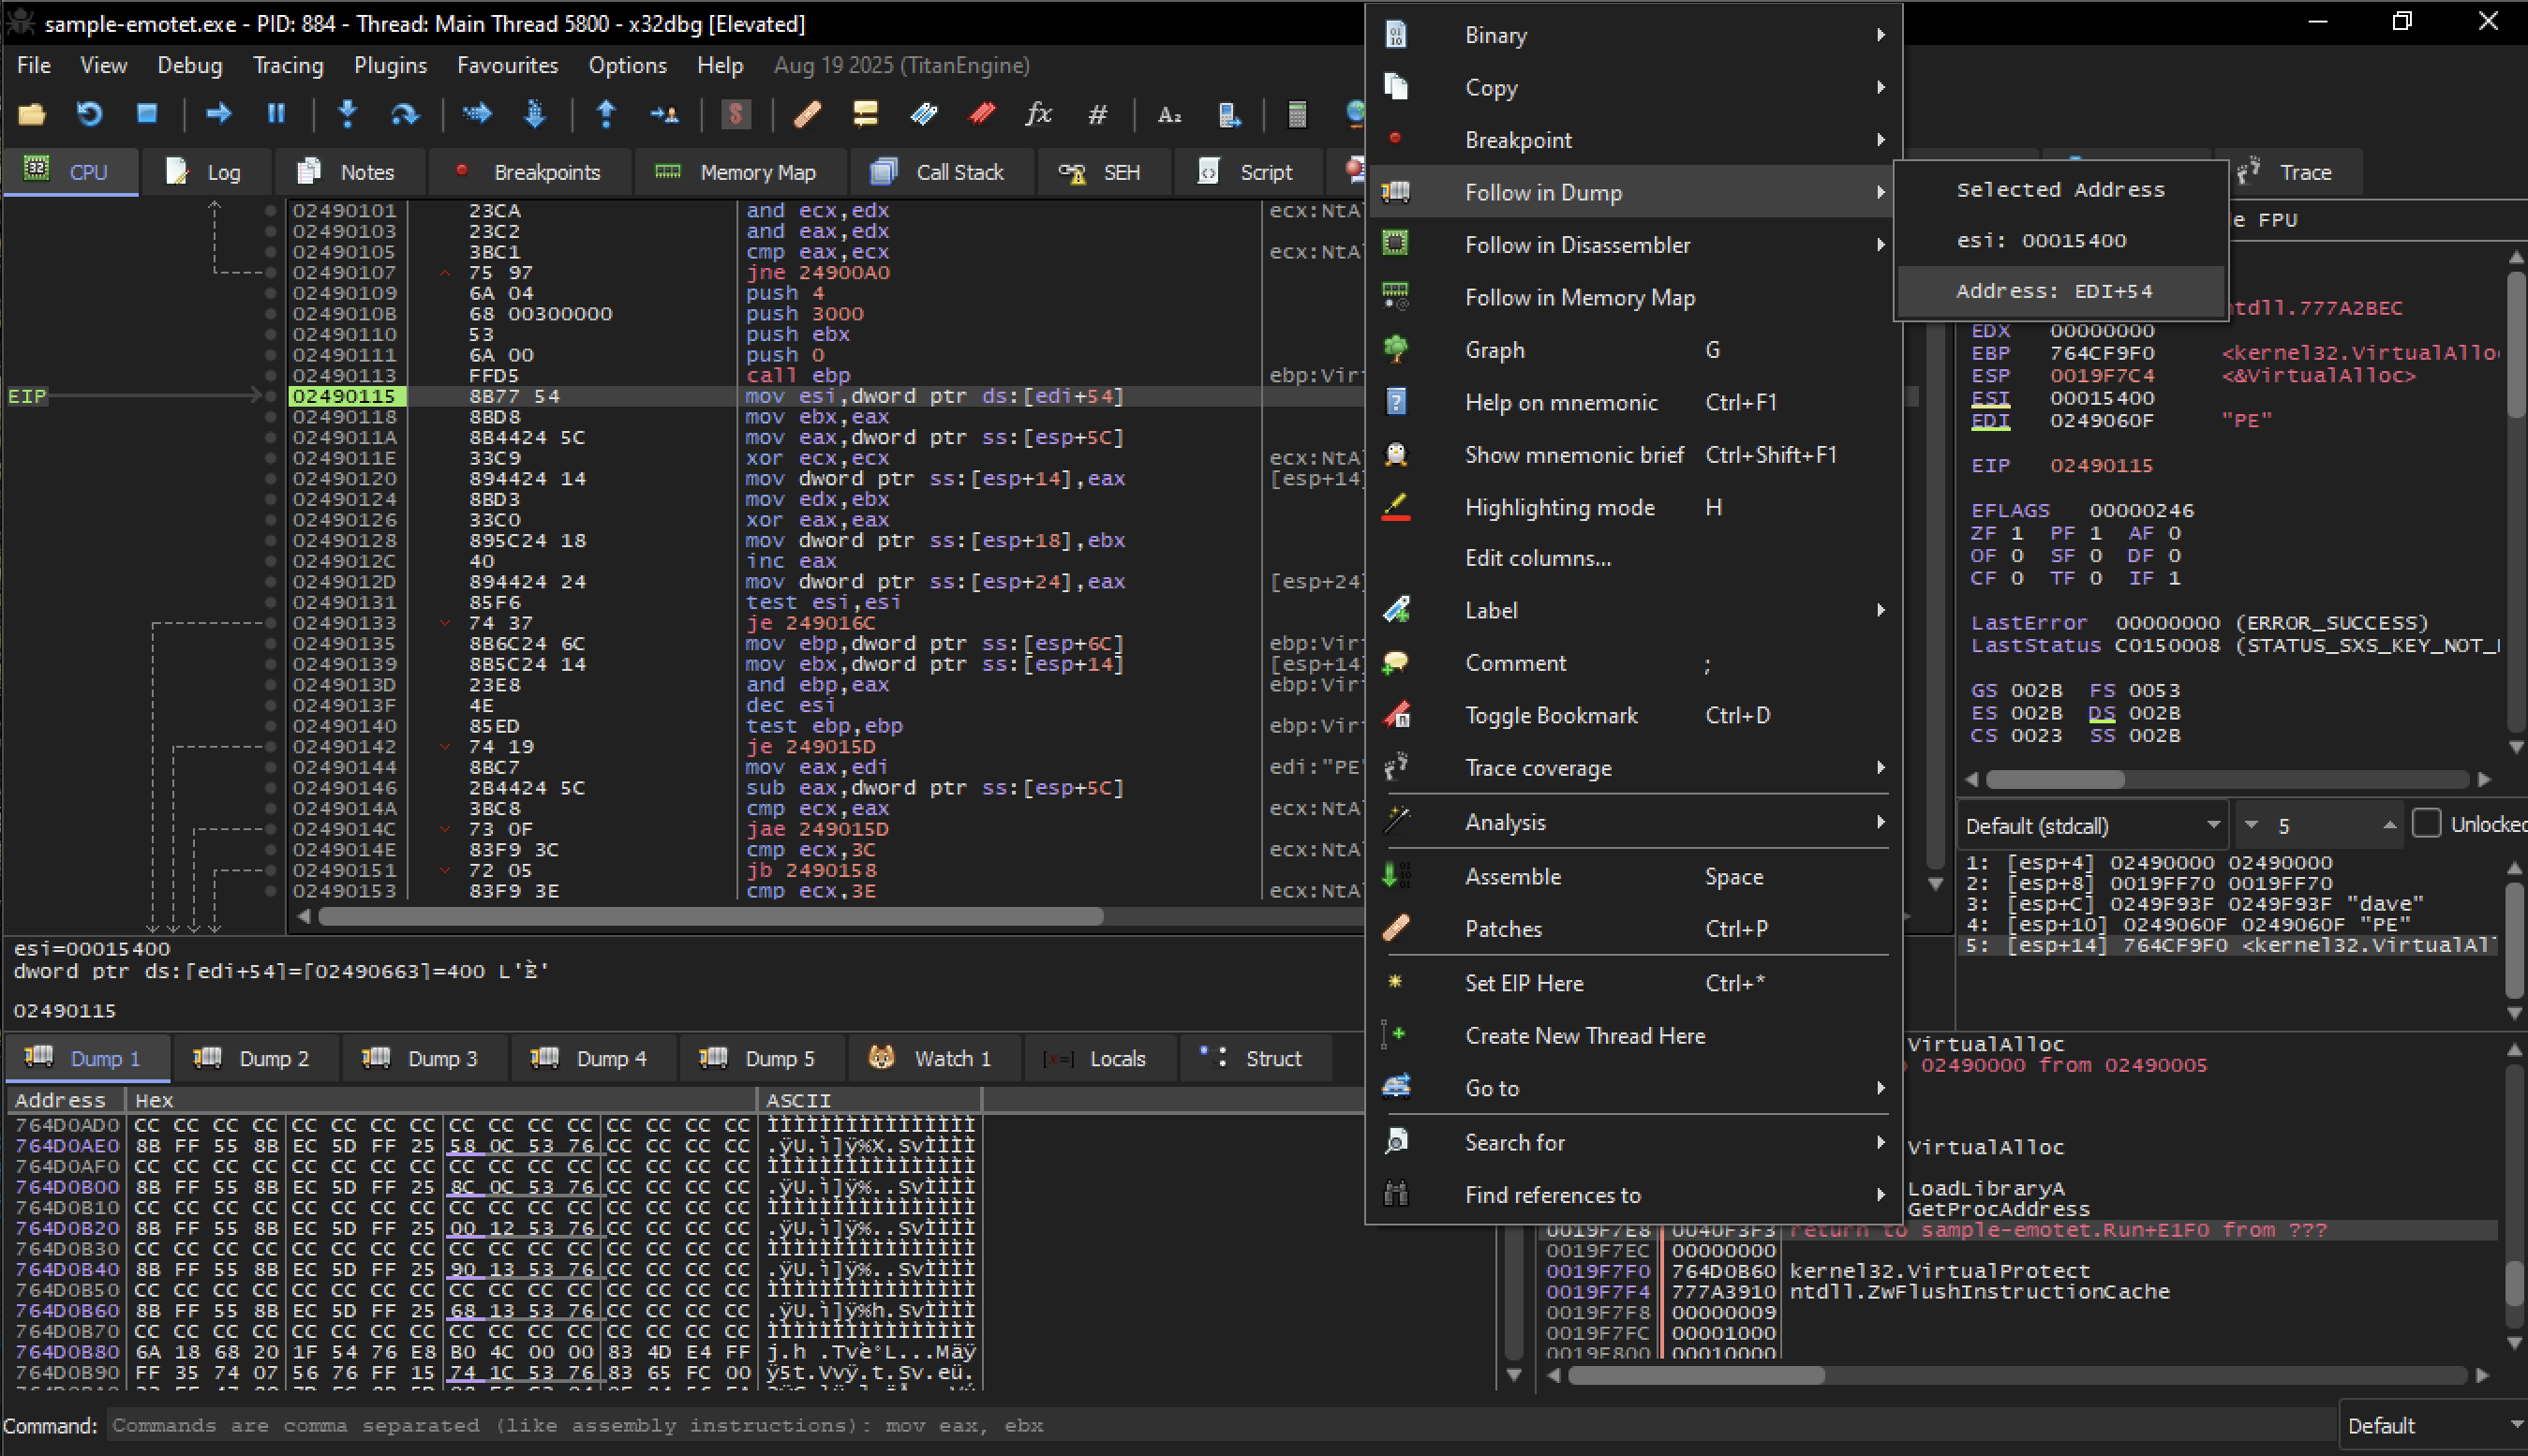Choose Address: EDI+54 in submenu
2528x1456 pixels.
click(2059, 291)
